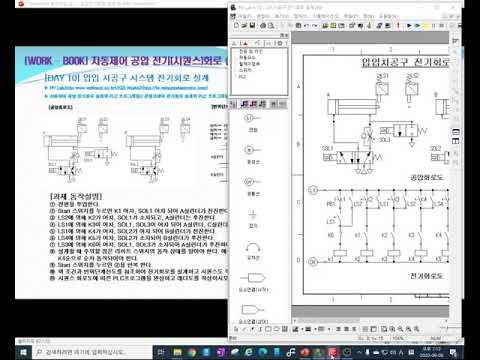Image resolution: width=480 pixels, height=360 pixels.
Task: Select the N terminal line symbol in library
Action: click(x=252, y=150)
